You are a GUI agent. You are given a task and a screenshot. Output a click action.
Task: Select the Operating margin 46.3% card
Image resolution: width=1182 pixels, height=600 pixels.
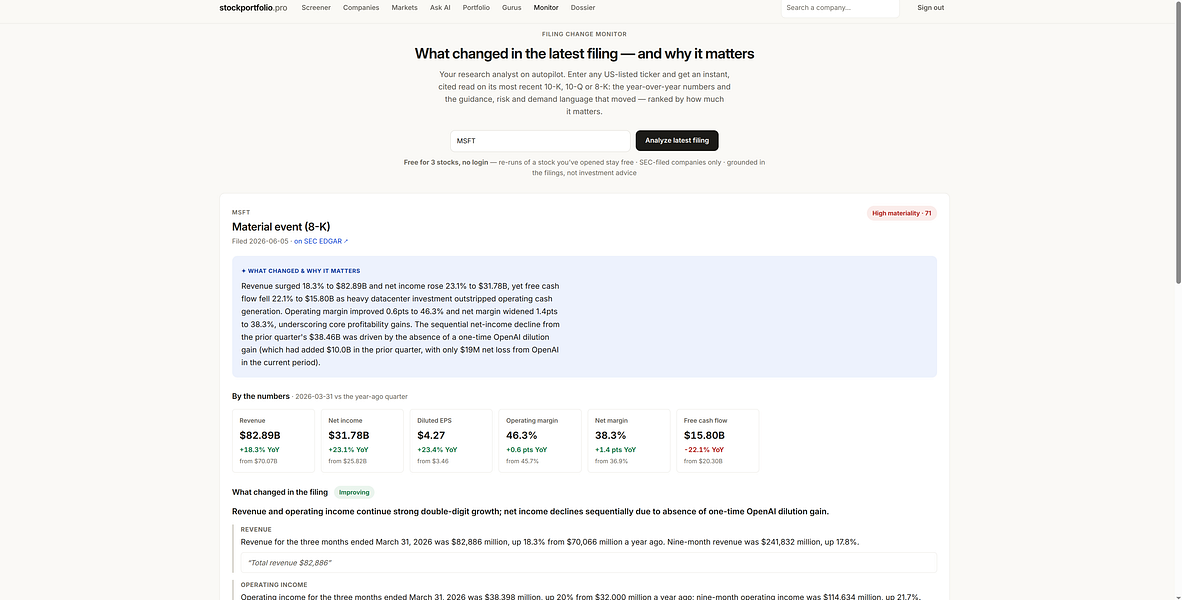540,441
